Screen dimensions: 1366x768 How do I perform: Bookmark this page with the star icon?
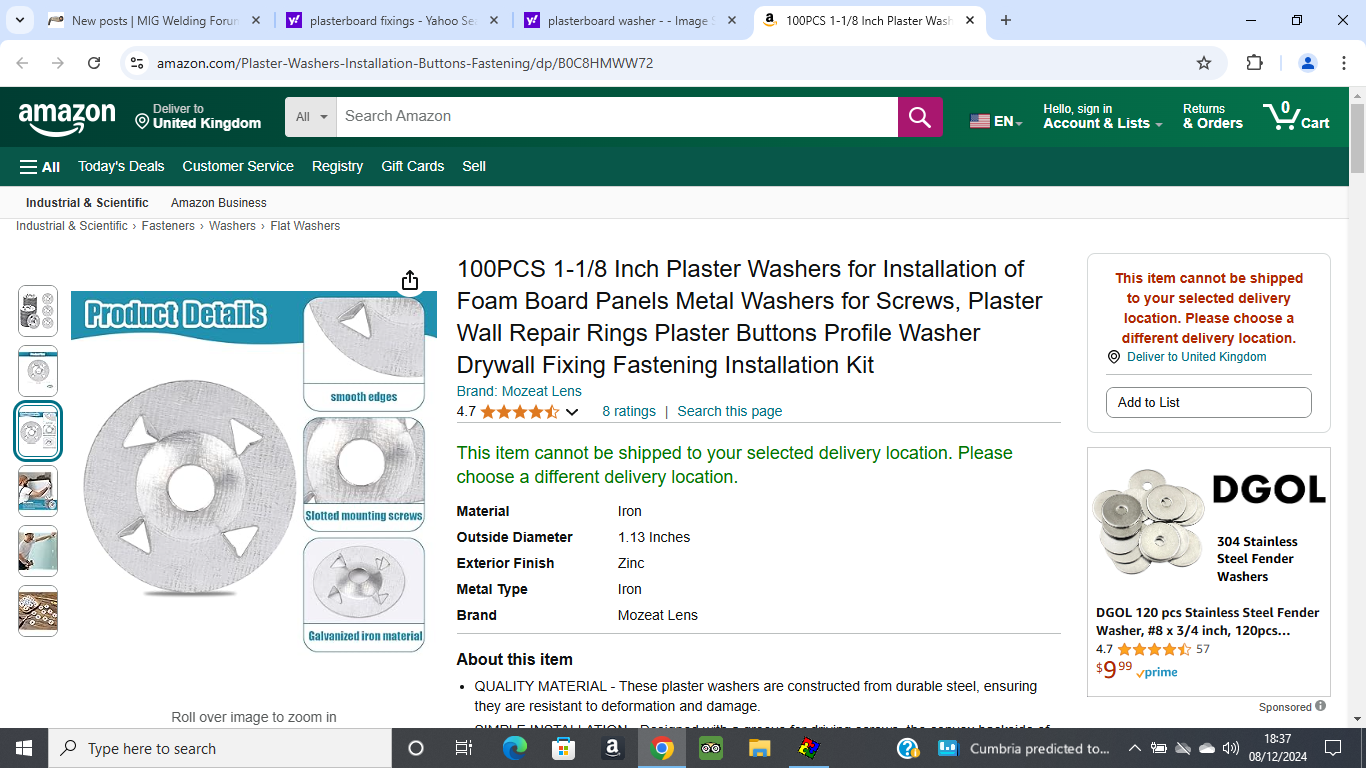point(1204,63)
